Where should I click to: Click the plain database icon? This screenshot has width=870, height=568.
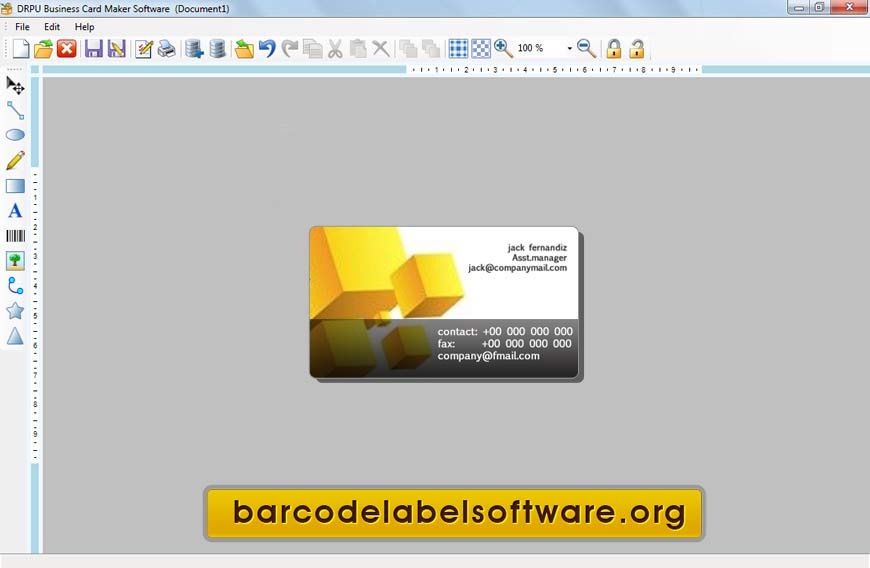tap(218, 49)
